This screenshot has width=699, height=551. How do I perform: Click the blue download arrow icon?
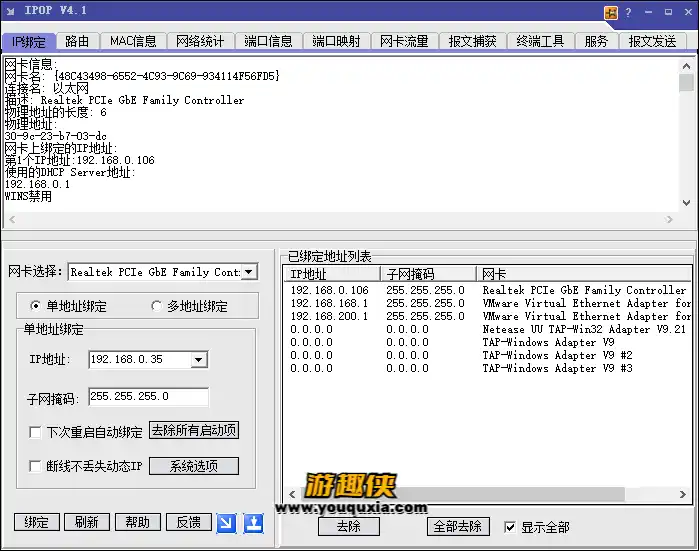pyautogui.click(x=254, y=522)
